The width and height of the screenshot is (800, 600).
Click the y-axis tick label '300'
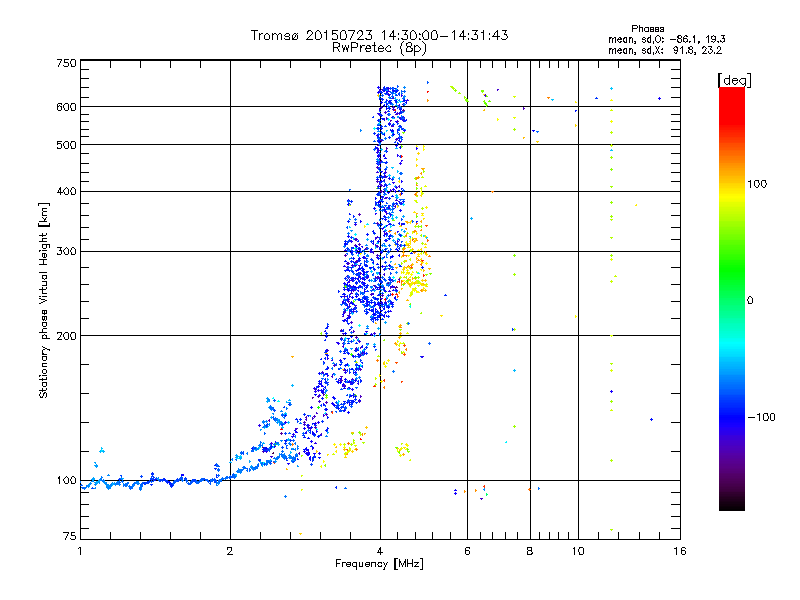tap(66, 252)
